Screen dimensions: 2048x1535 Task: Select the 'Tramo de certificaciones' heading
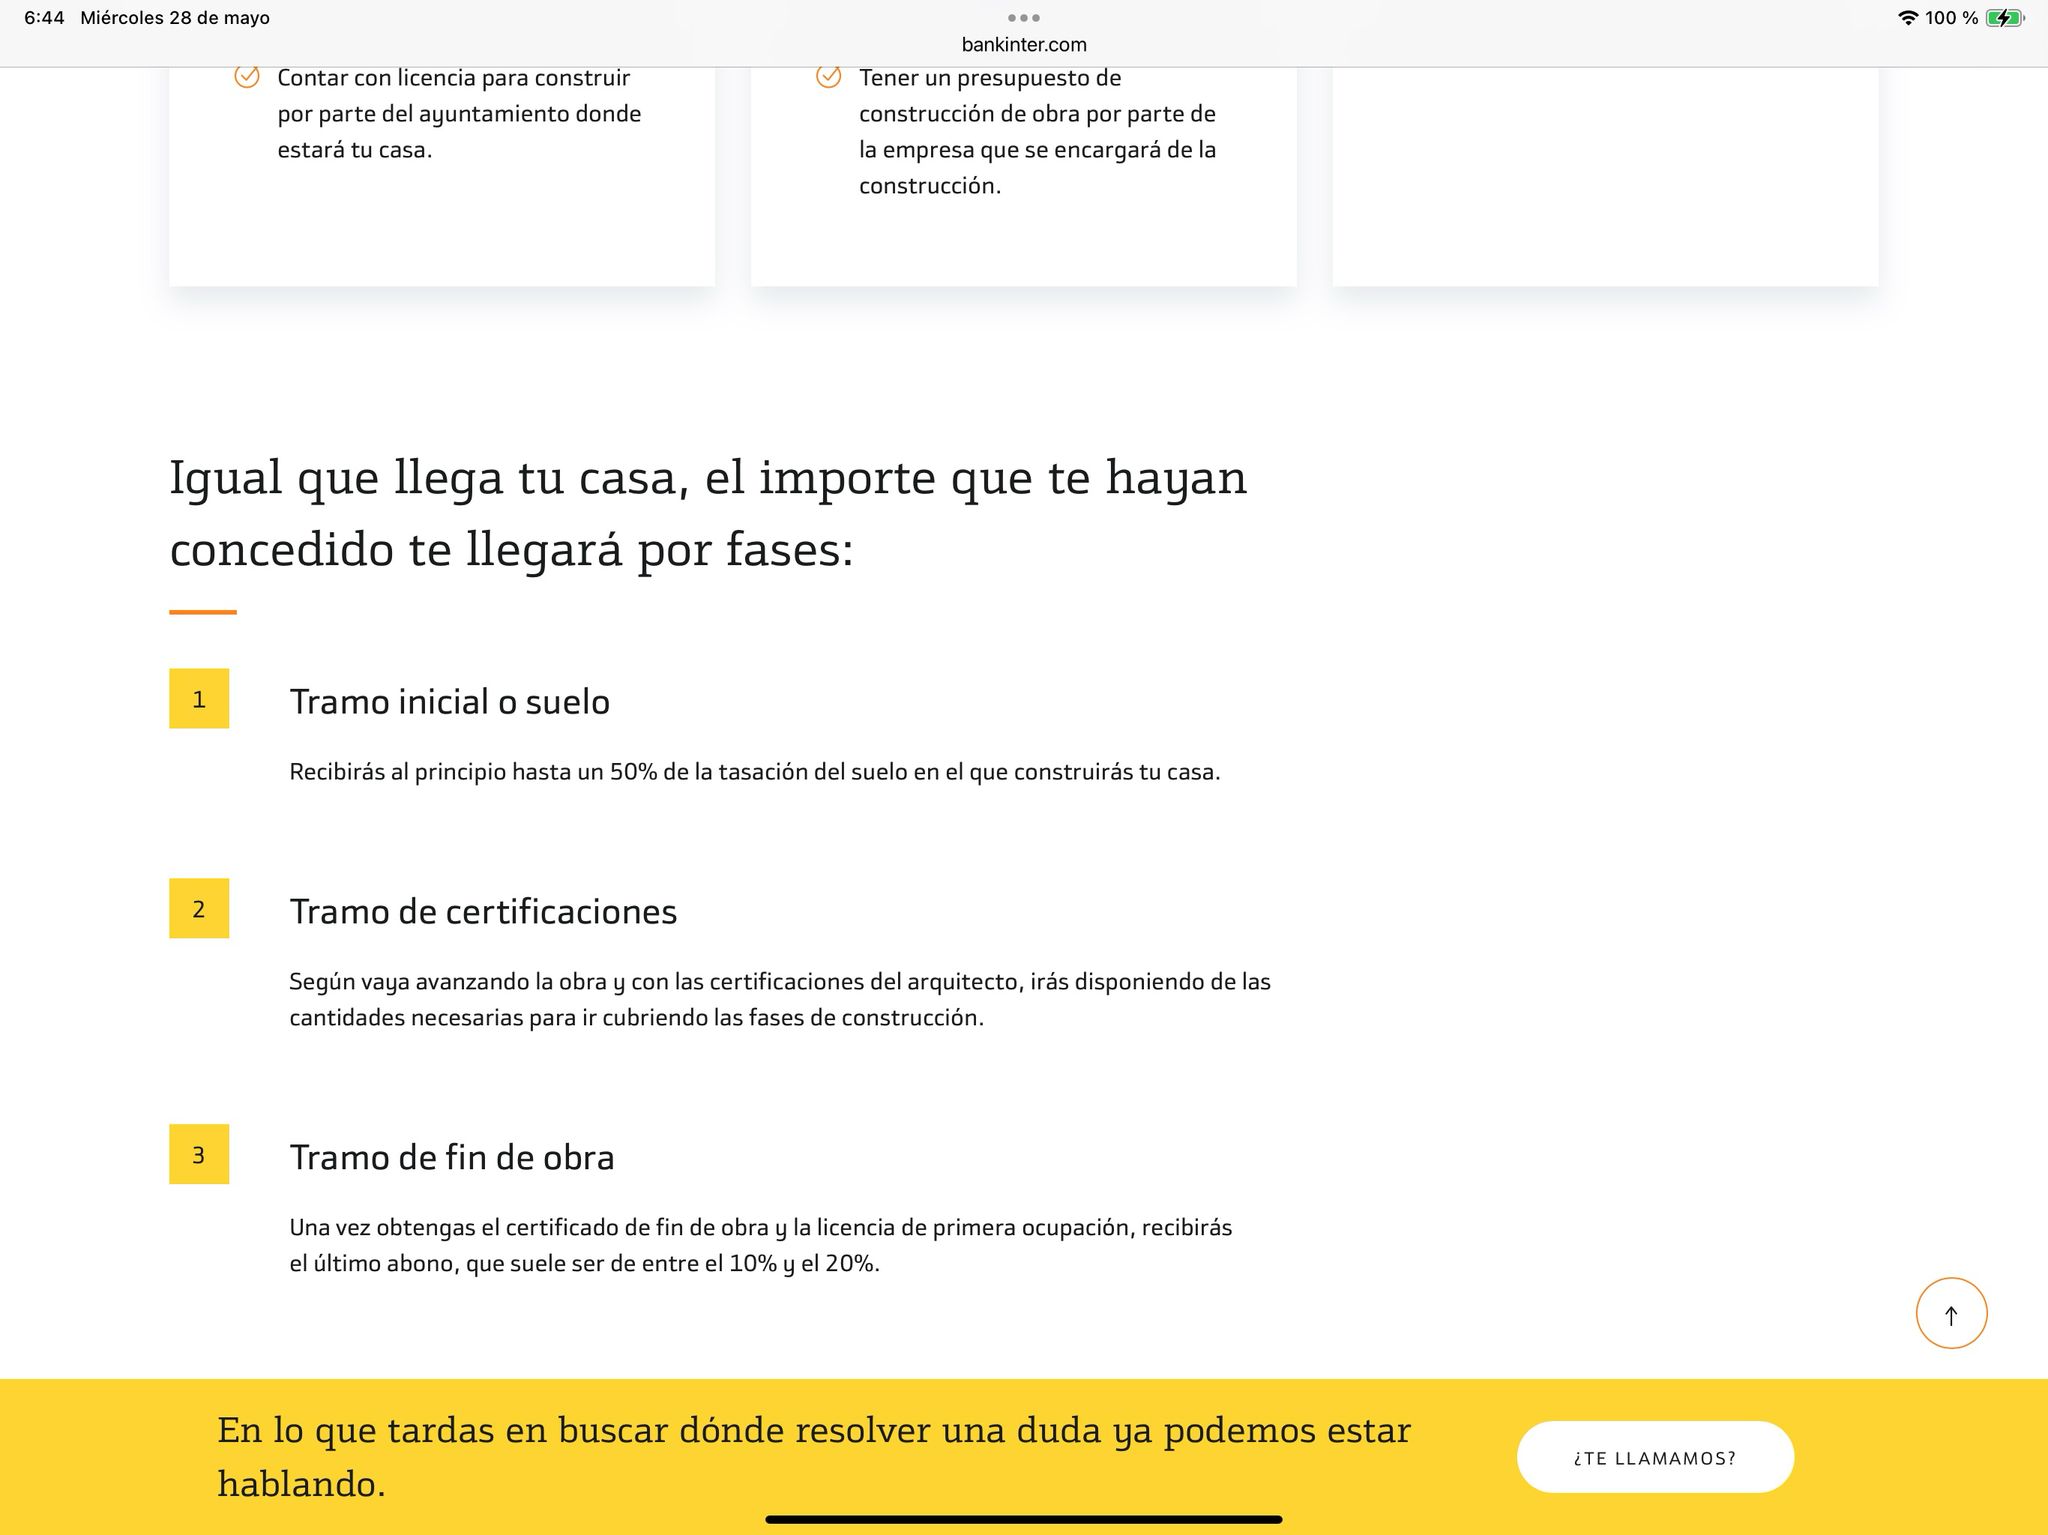click(x=483, y=912)
